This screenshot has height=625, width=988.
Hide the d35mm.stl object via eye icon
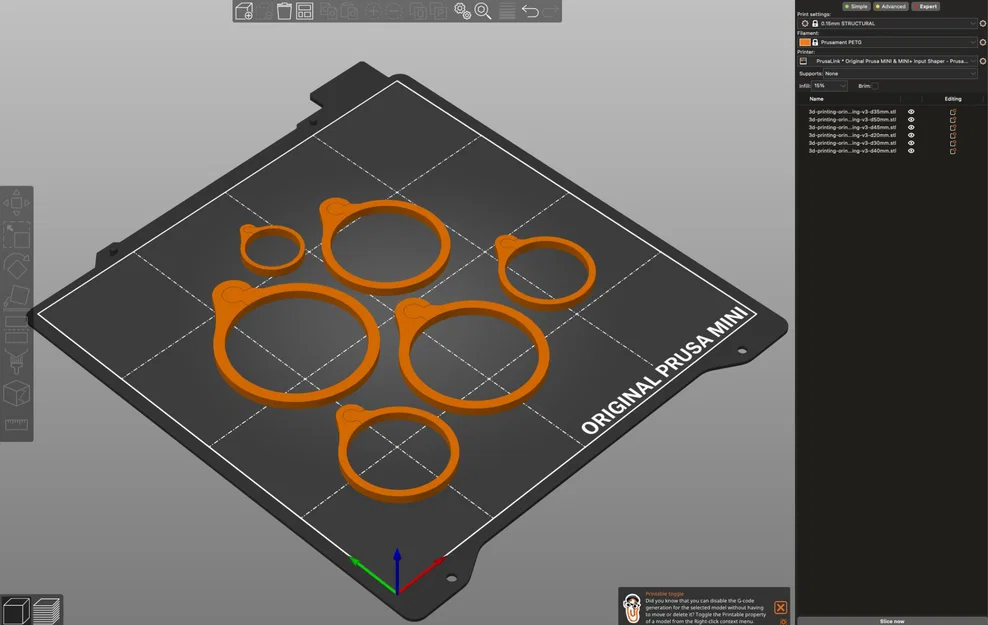(911, 112)
